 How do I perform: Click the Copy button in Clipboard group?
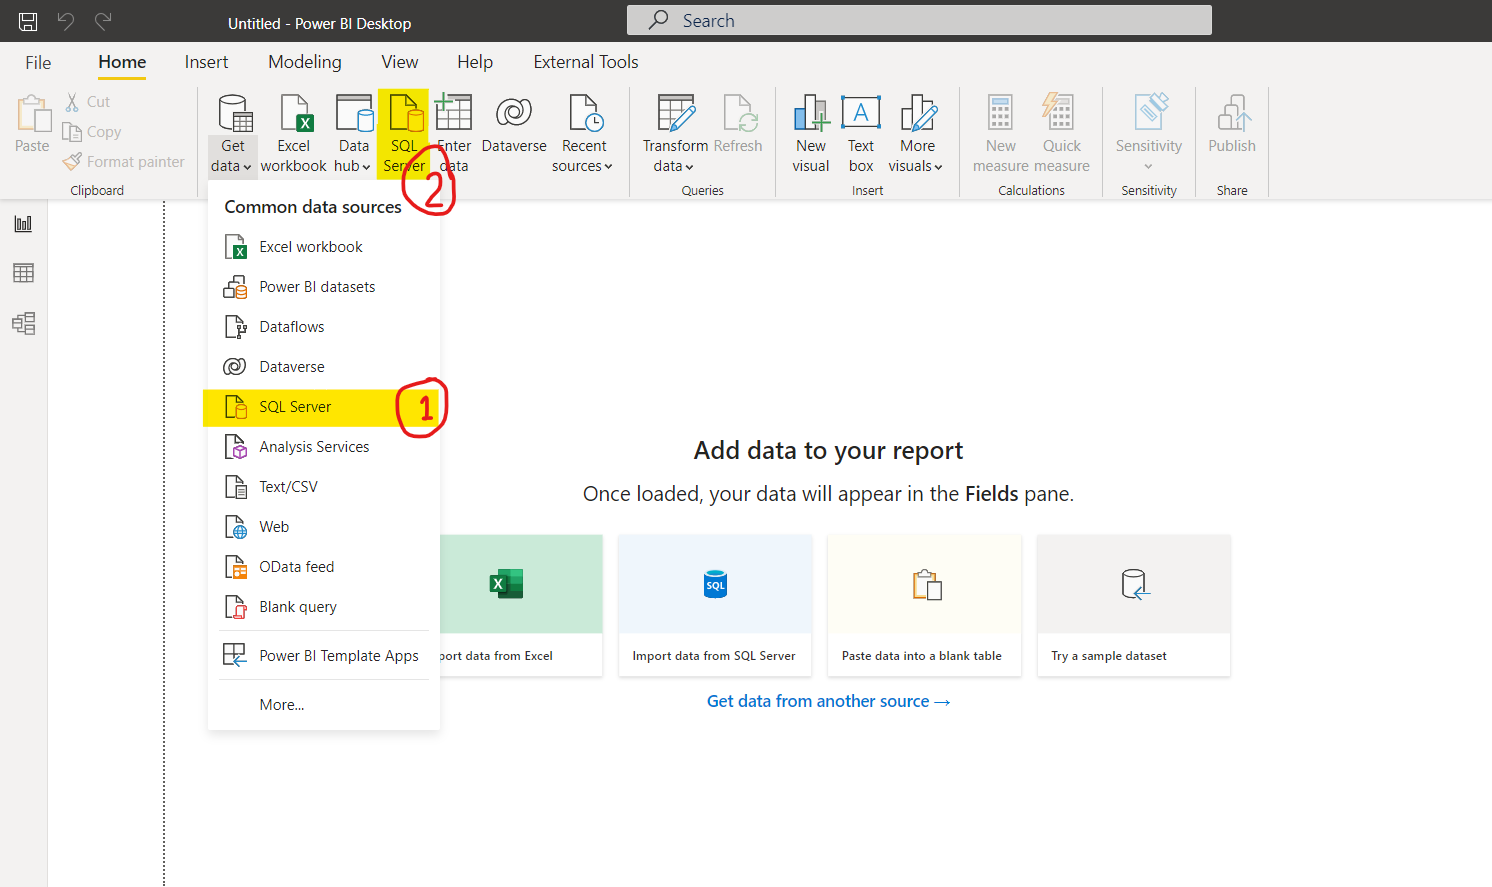tap(91, 132)
